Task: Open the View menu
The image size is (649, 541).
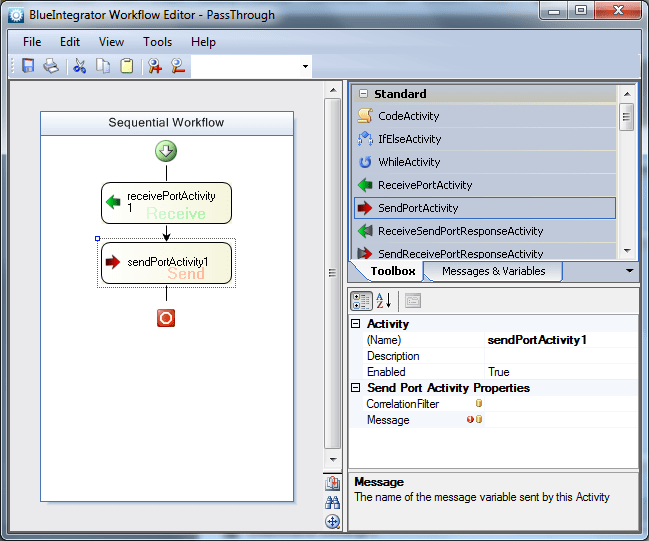Action: [111, 42]
